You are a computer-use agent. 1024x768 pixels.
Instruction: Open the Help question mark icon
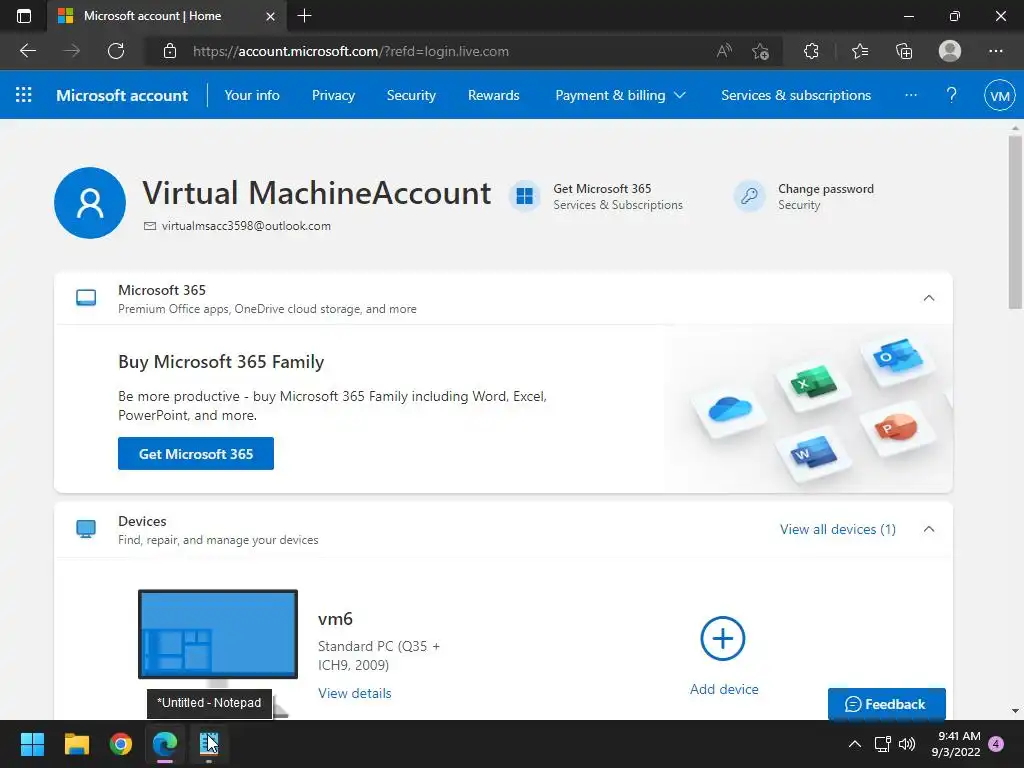952,95
